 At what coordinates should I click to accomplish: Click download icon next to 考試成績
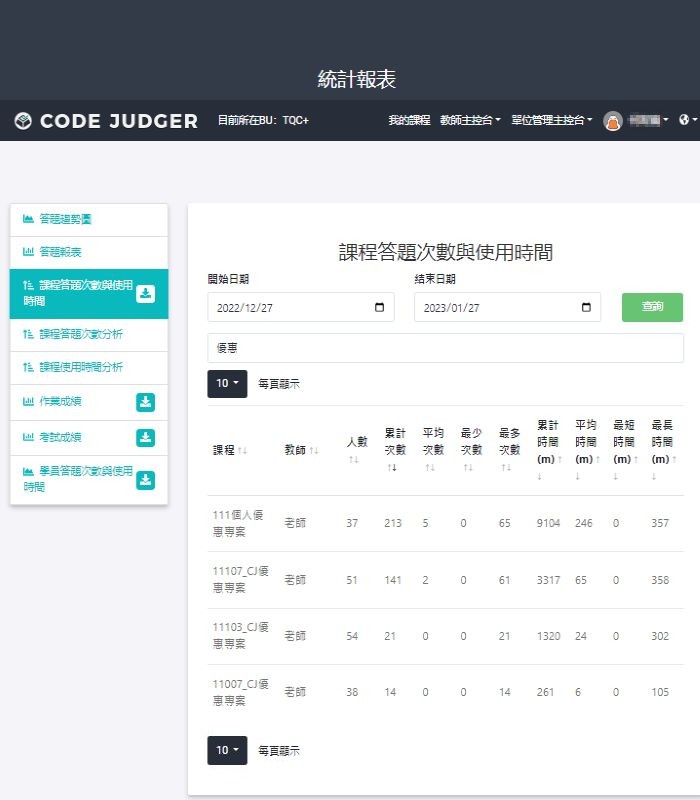click(145, 437)
